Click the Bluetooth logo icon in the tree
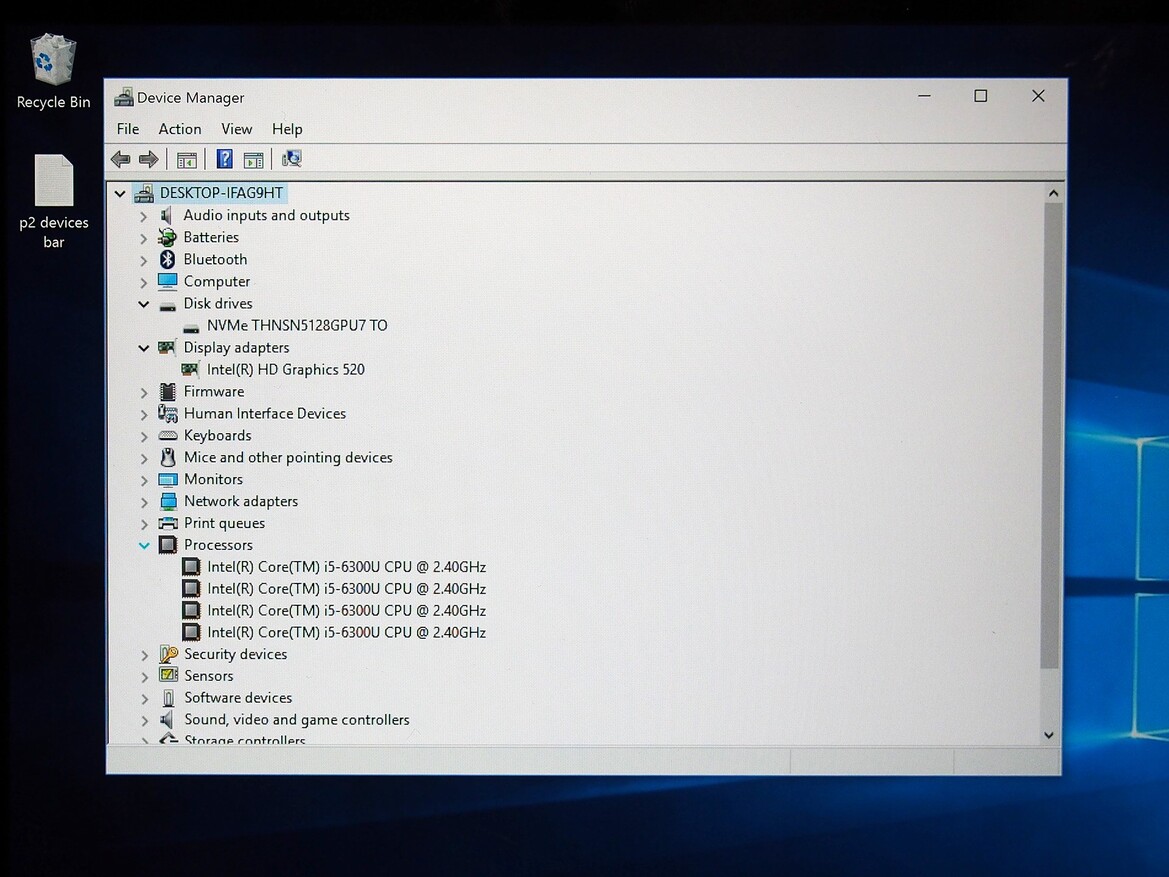This screenshot has height=877, width=1169. tap(167, 259)
